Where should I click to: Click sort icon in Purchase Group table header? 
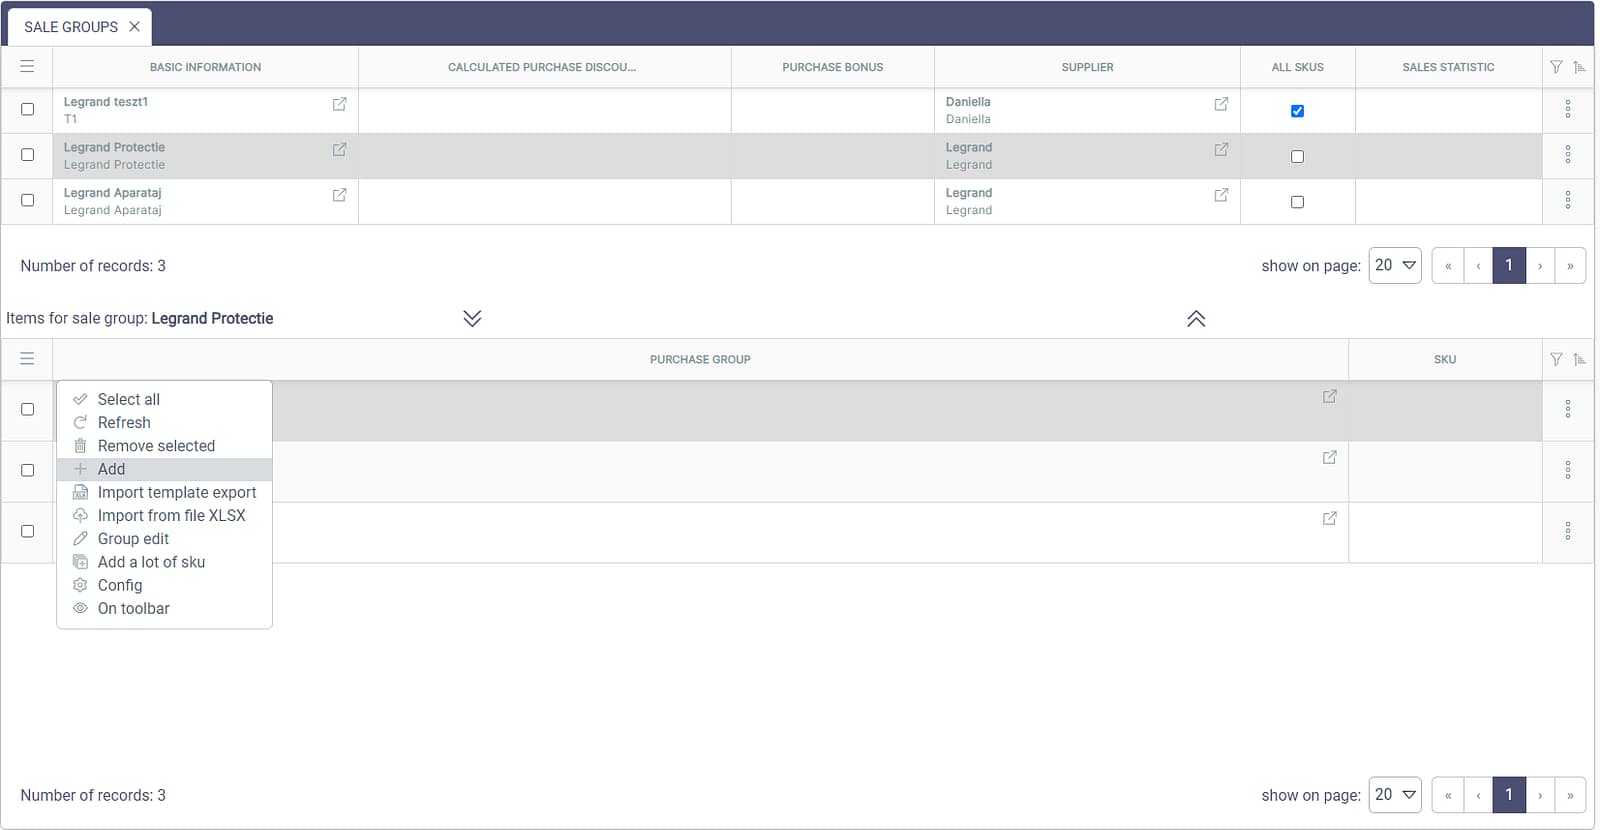pyautogui.click(x=1579, y=359)
